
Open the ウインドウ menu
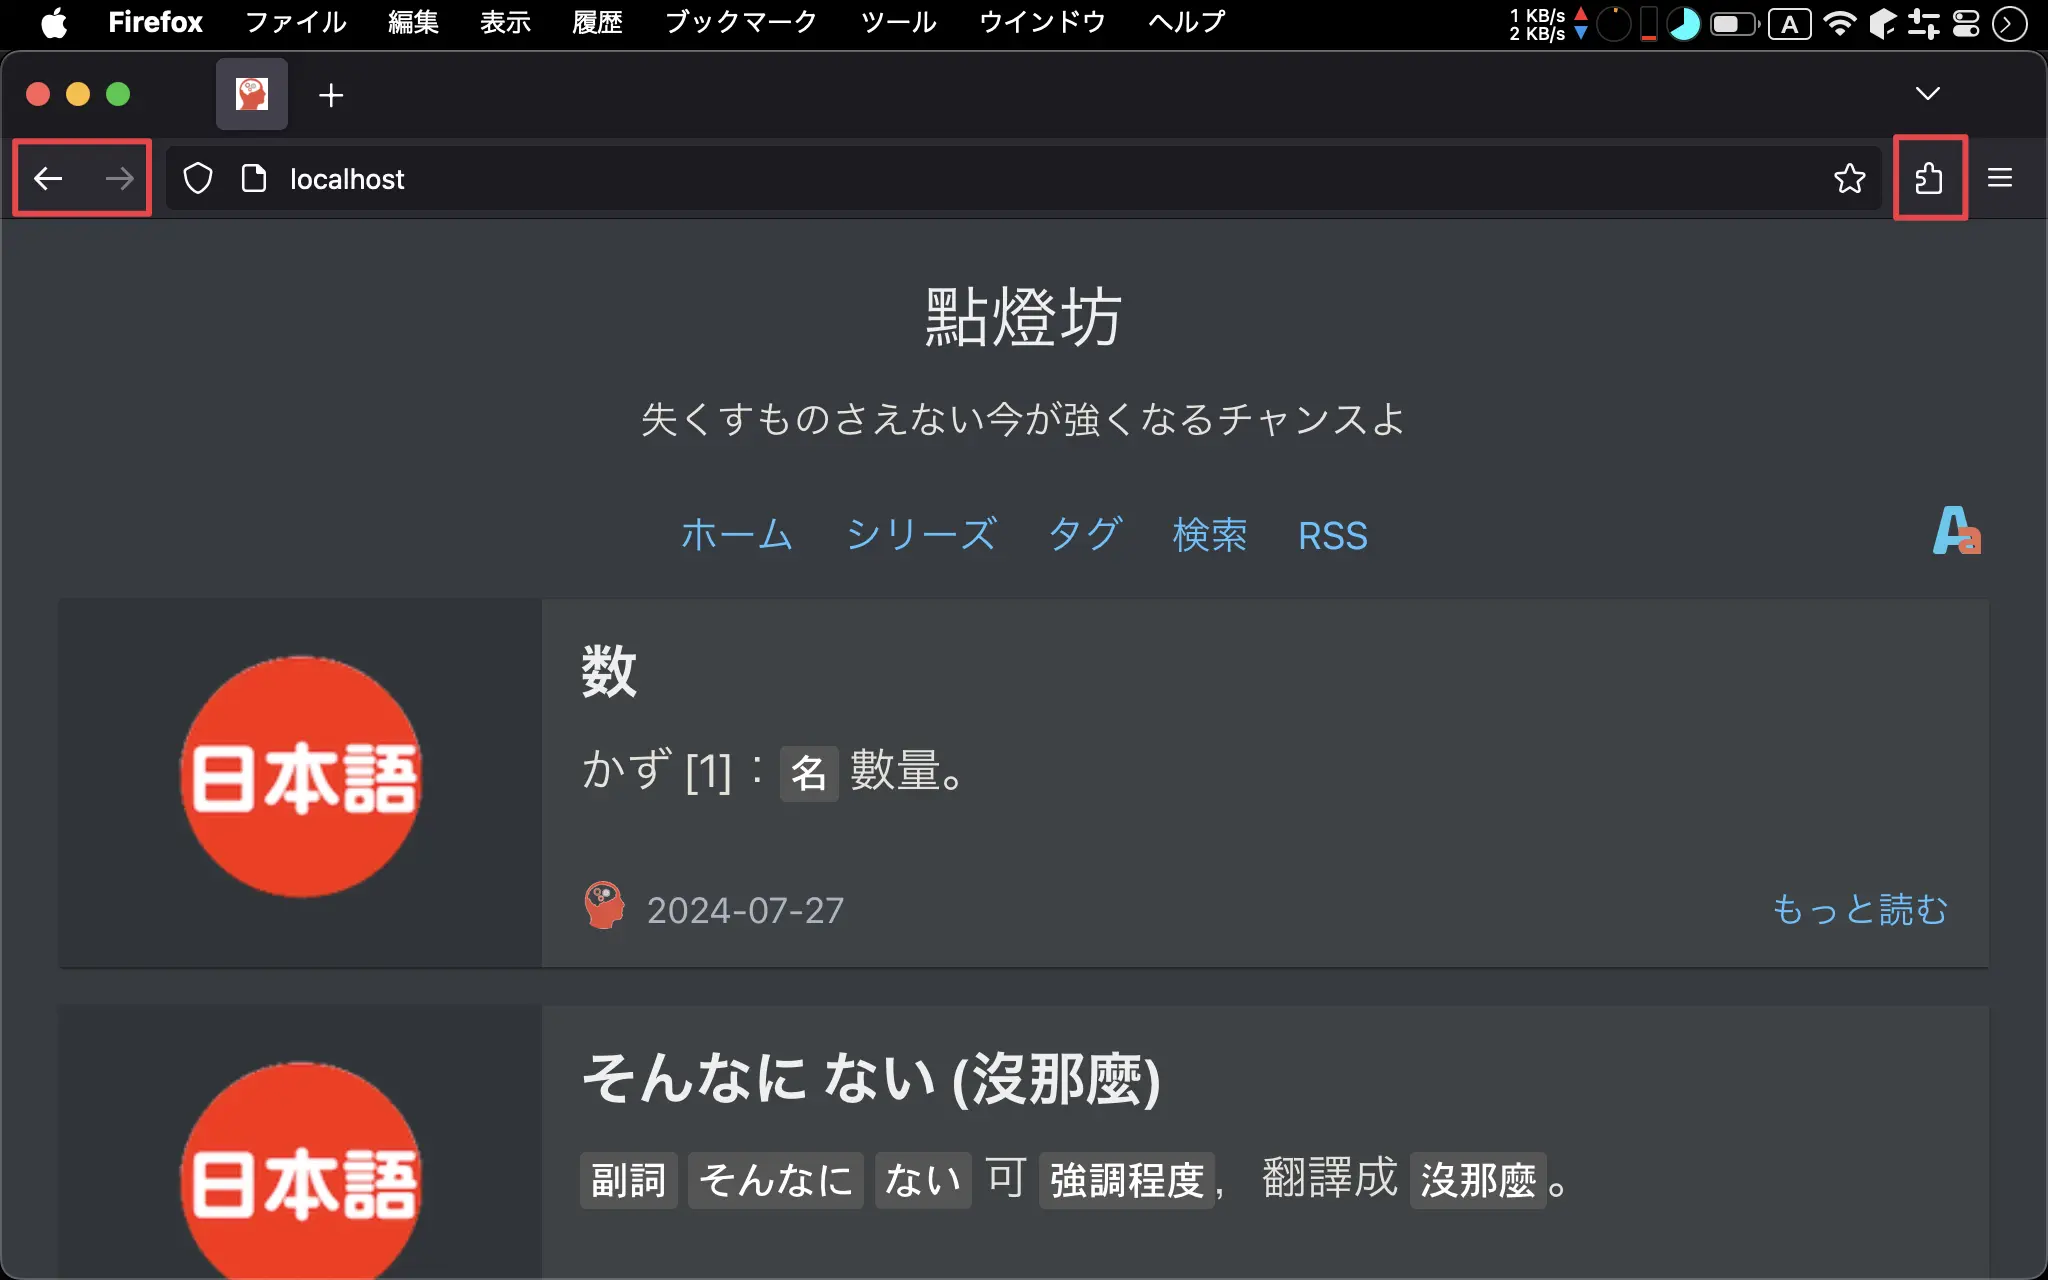[1042, 22]
